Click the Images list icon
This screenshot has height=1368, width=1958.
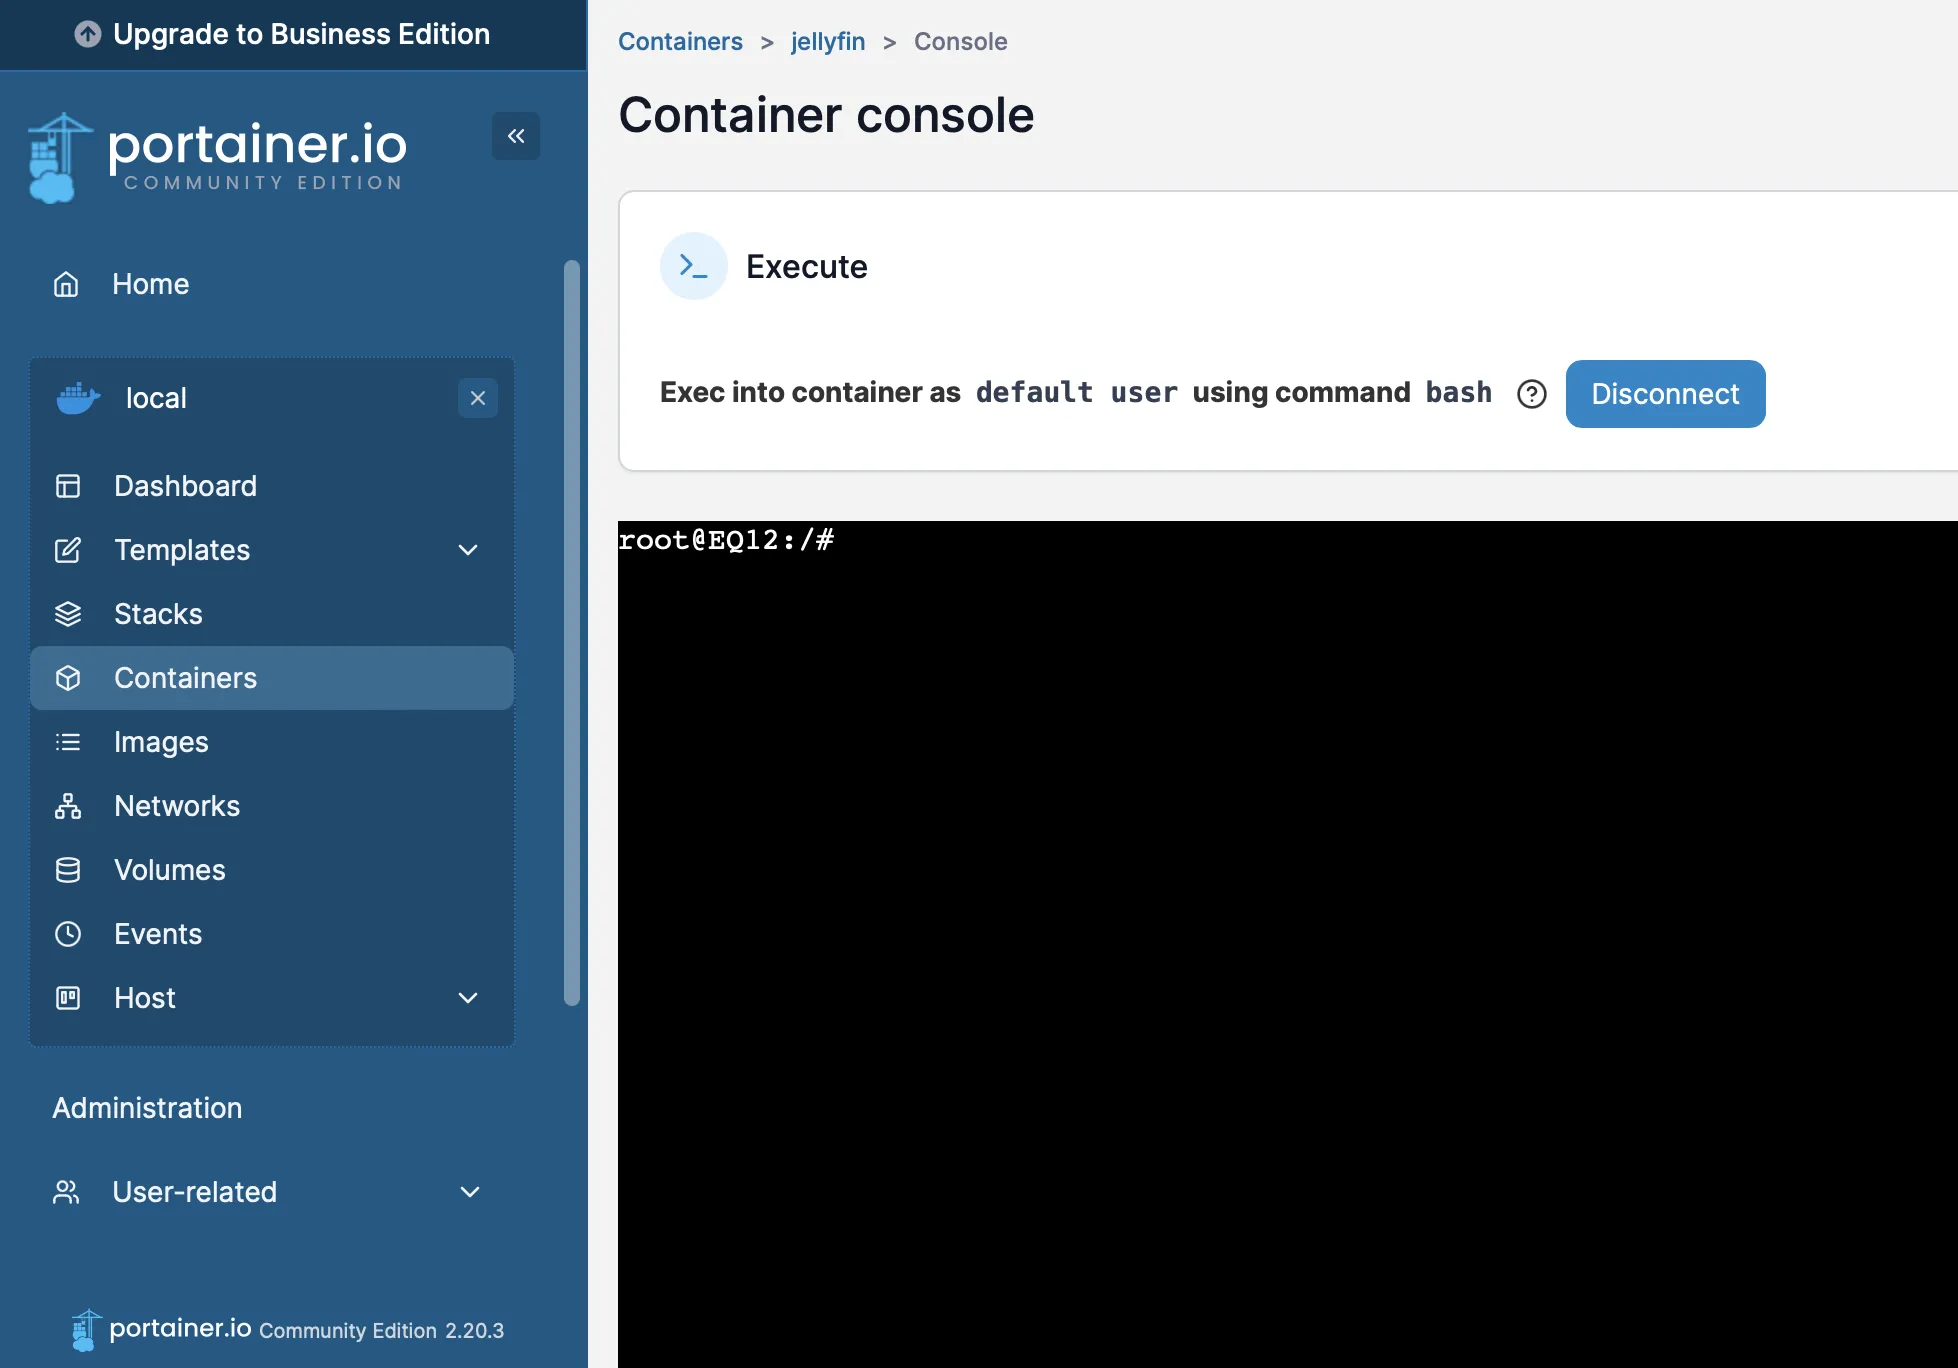[68, 742]
